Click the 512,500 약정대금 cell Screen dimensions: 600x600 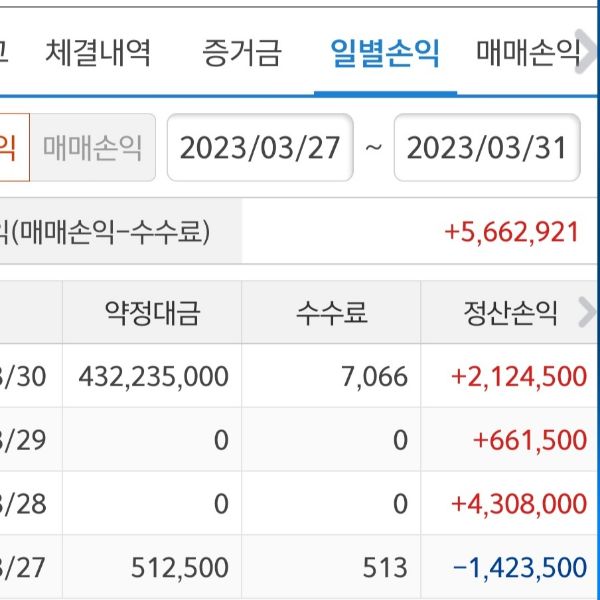[x=180, y=568]
